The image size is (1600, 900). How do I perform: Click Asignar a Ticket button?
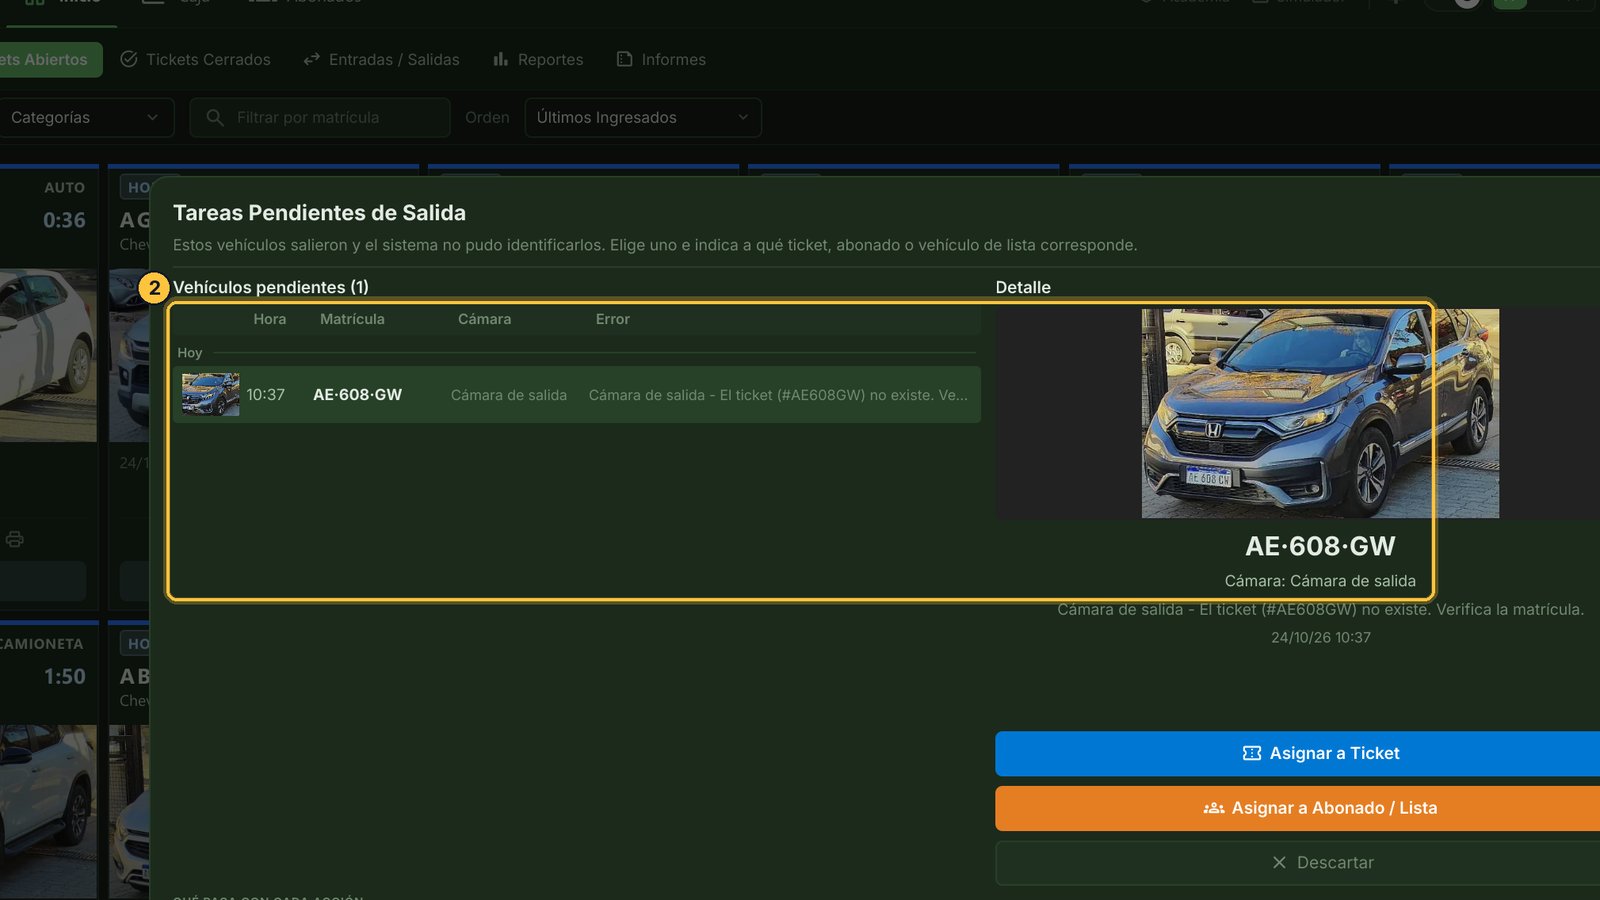pyautogui.click(x=1298, y=754)
